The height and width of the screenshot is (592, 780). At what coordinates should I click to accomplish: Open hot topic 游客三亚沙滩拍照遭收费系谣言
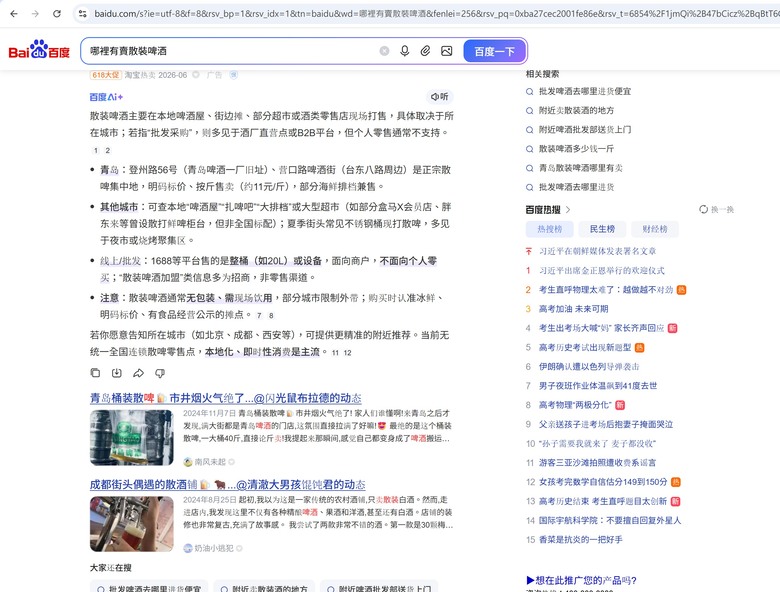[x=597, y=463]
